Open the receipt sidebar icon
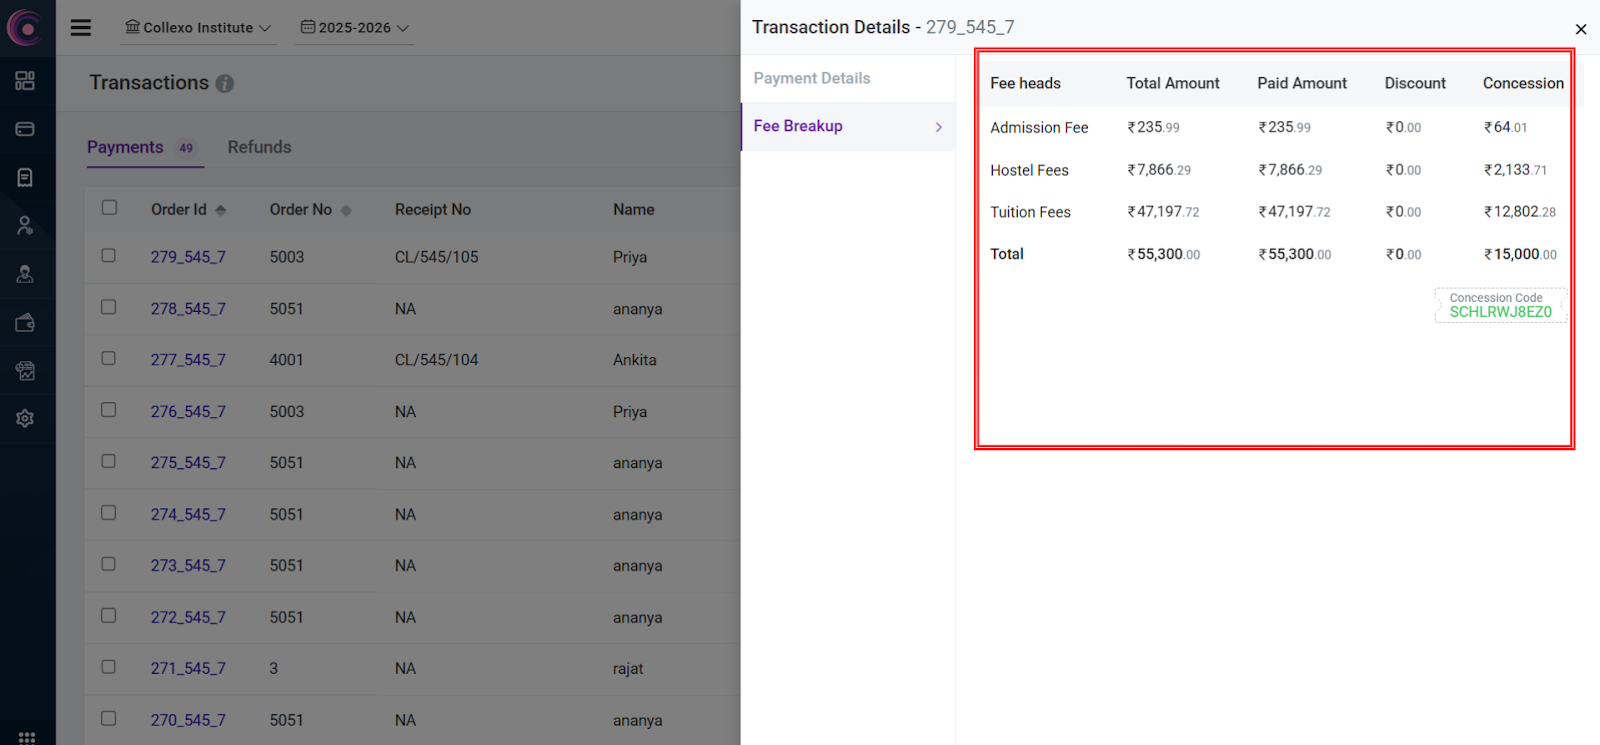The image size is (1600, 745). click(x=25, y=177)
